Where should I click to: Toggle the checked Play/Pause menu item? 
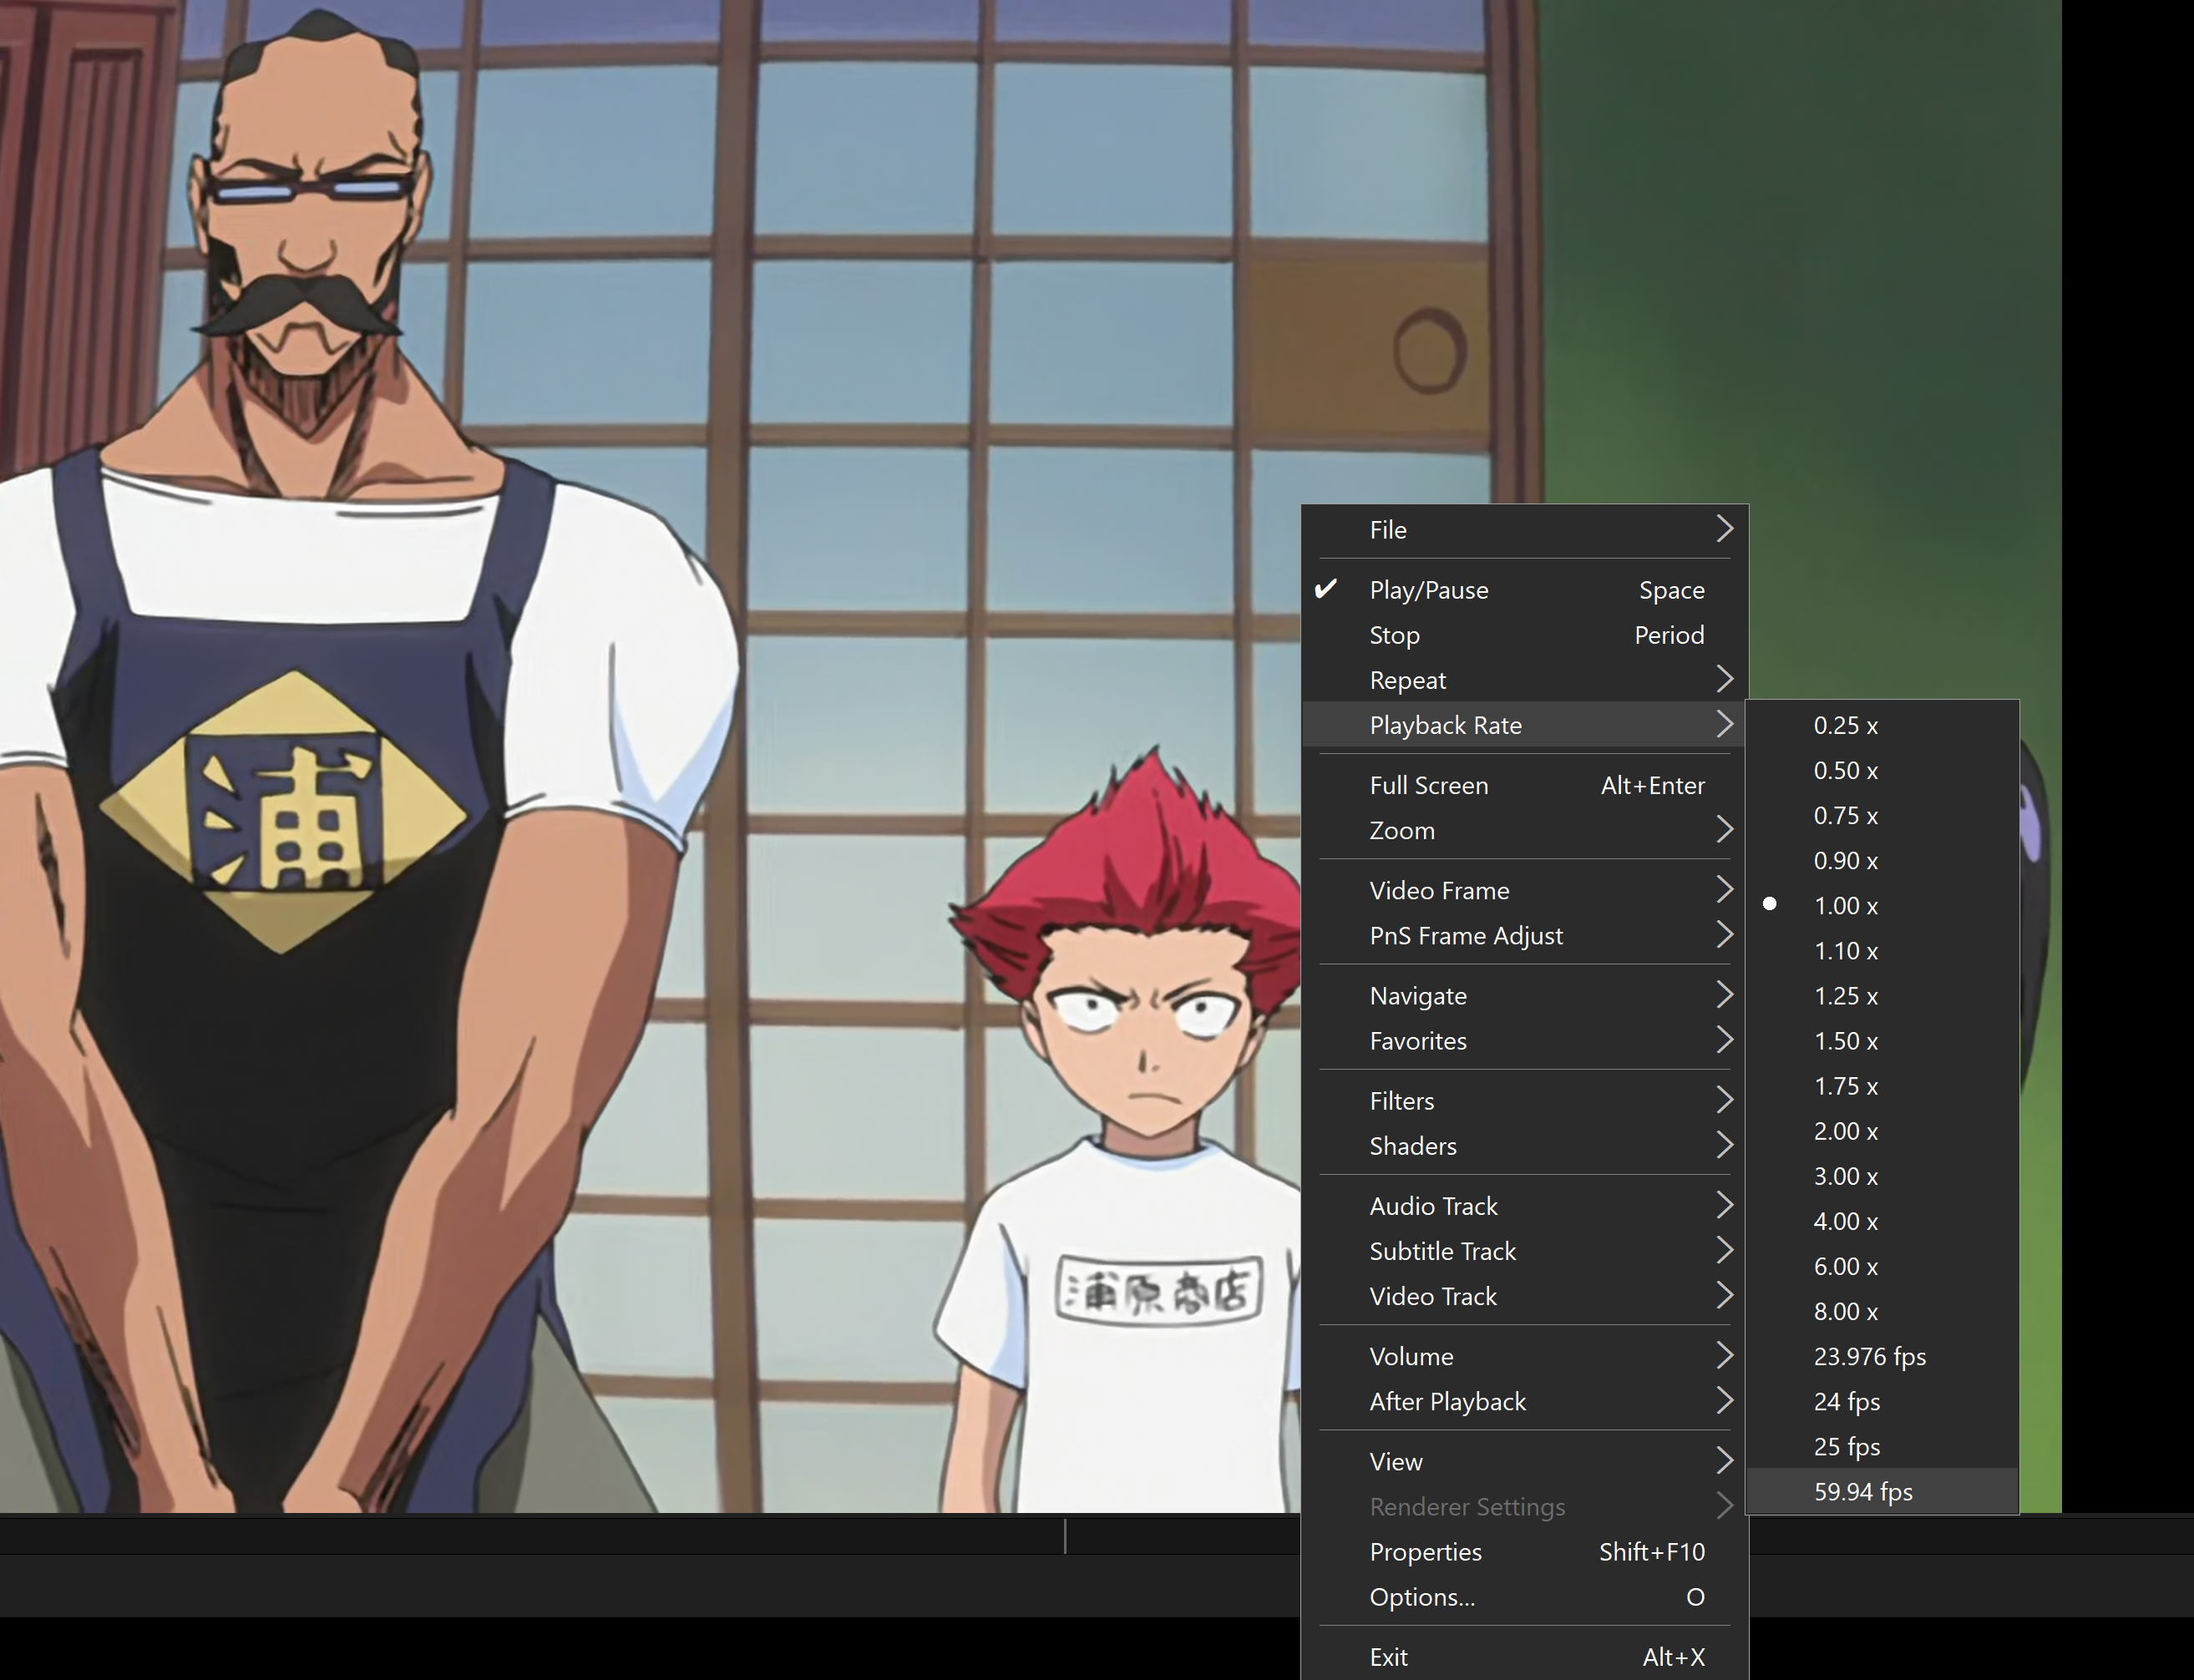point(1428,590)
